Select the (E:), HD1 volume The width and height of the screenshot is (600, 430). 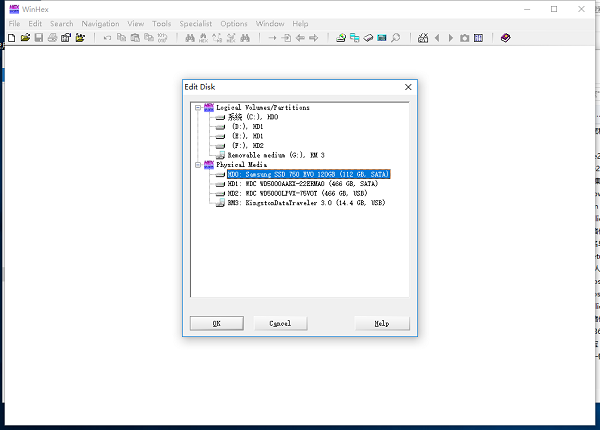[248, 136]
